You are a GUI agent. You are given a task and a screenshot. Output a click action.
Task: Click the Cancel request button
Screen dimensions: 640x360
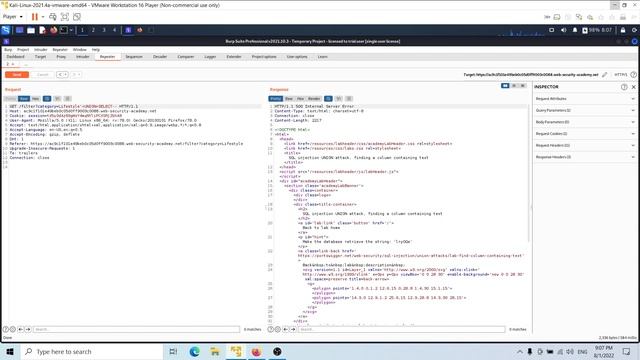42,75
